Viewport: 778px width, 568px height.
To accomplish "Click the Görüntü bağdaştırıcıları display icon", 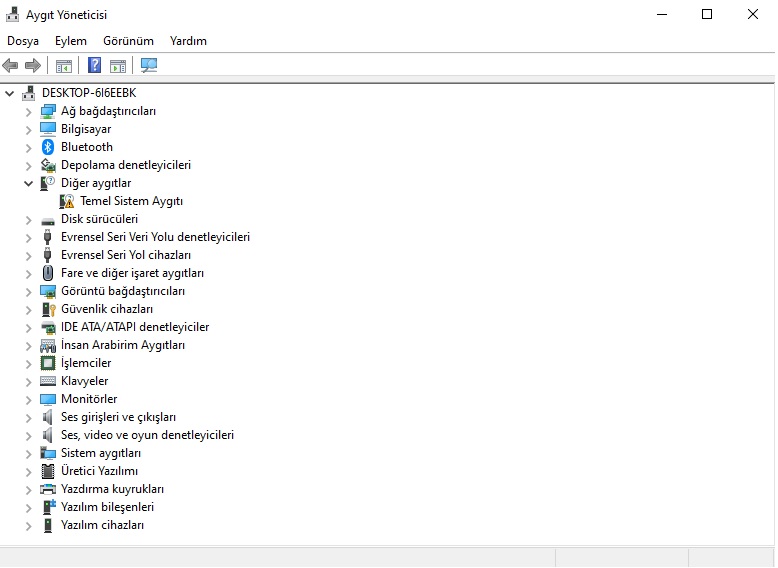I will click(48, 292).
